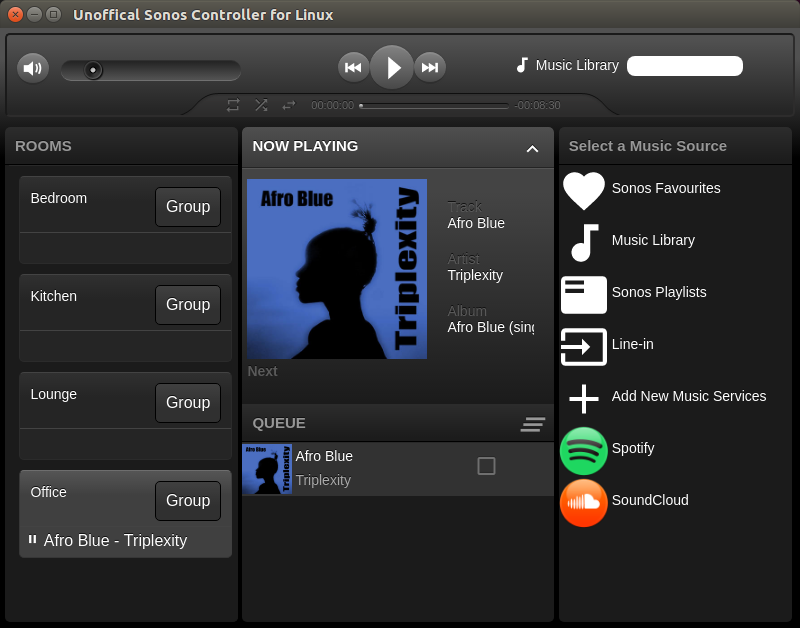Click the large Afro Blue album artwork

click(x=337, y=269)
